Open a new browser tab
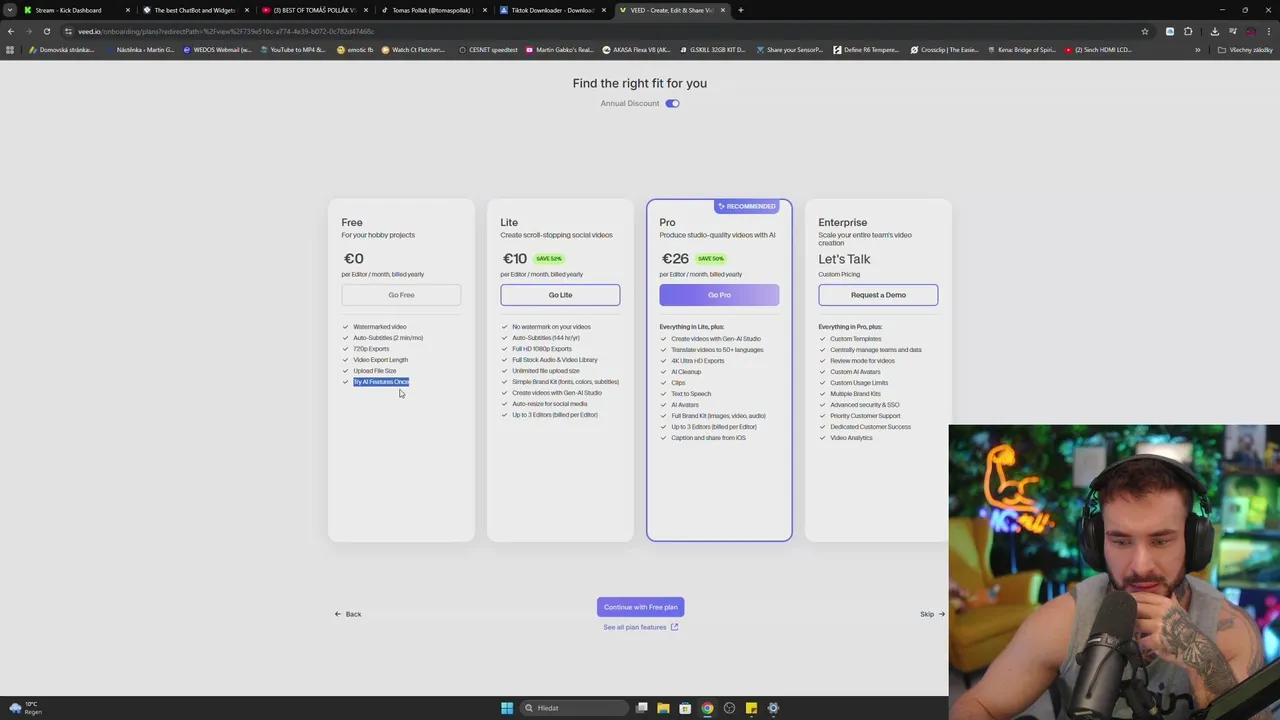The width and height of the screenshot is (1280, 720). (740, 10)
